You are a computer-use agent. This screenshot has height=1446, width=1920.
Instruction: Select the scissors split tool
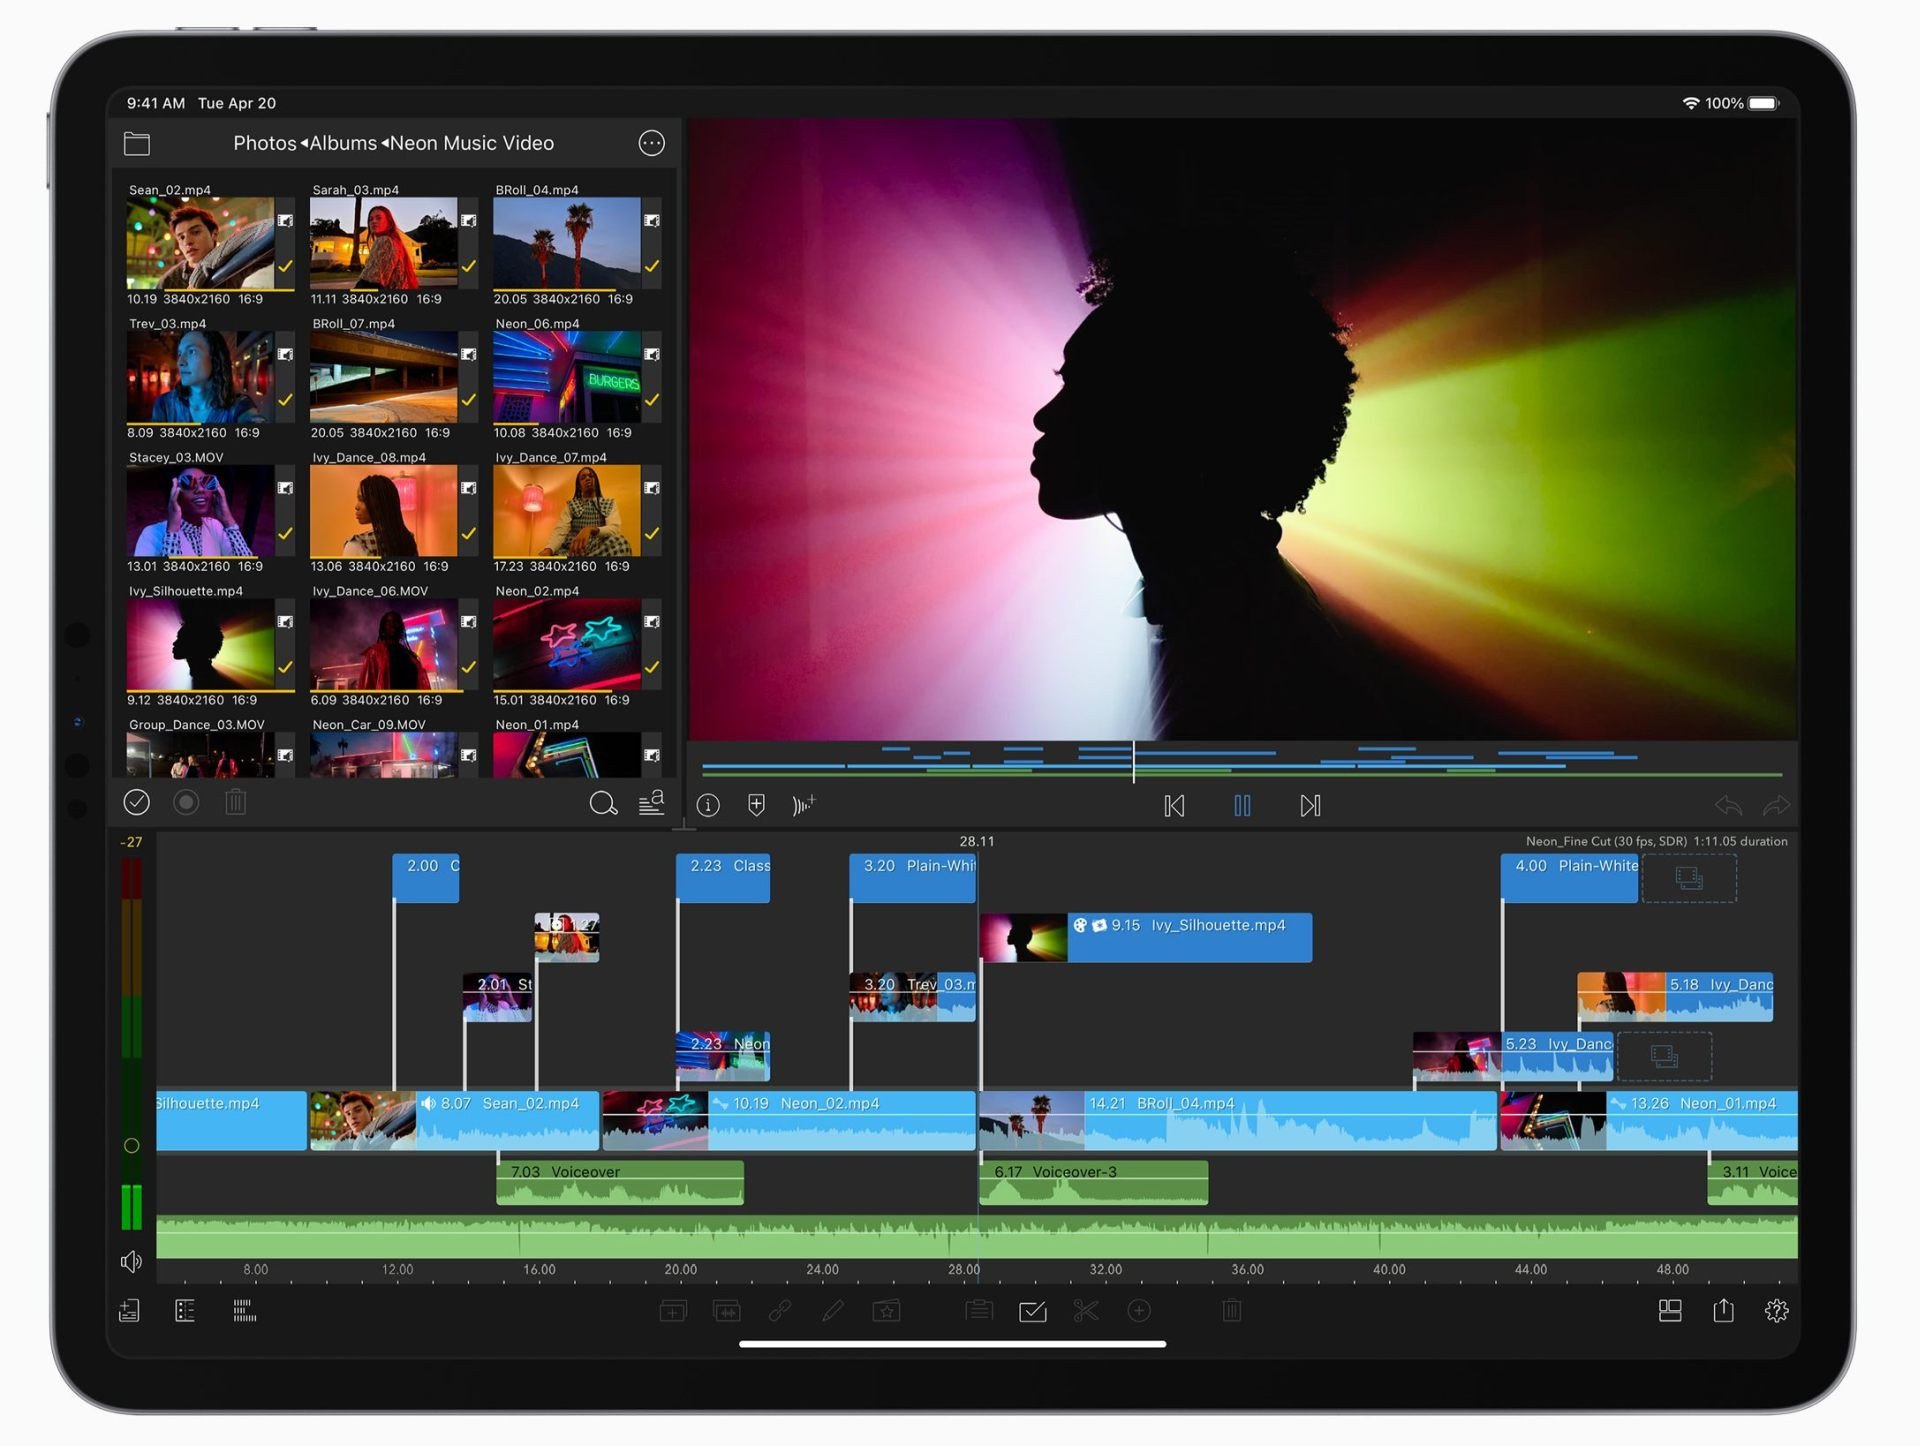1086,1311
